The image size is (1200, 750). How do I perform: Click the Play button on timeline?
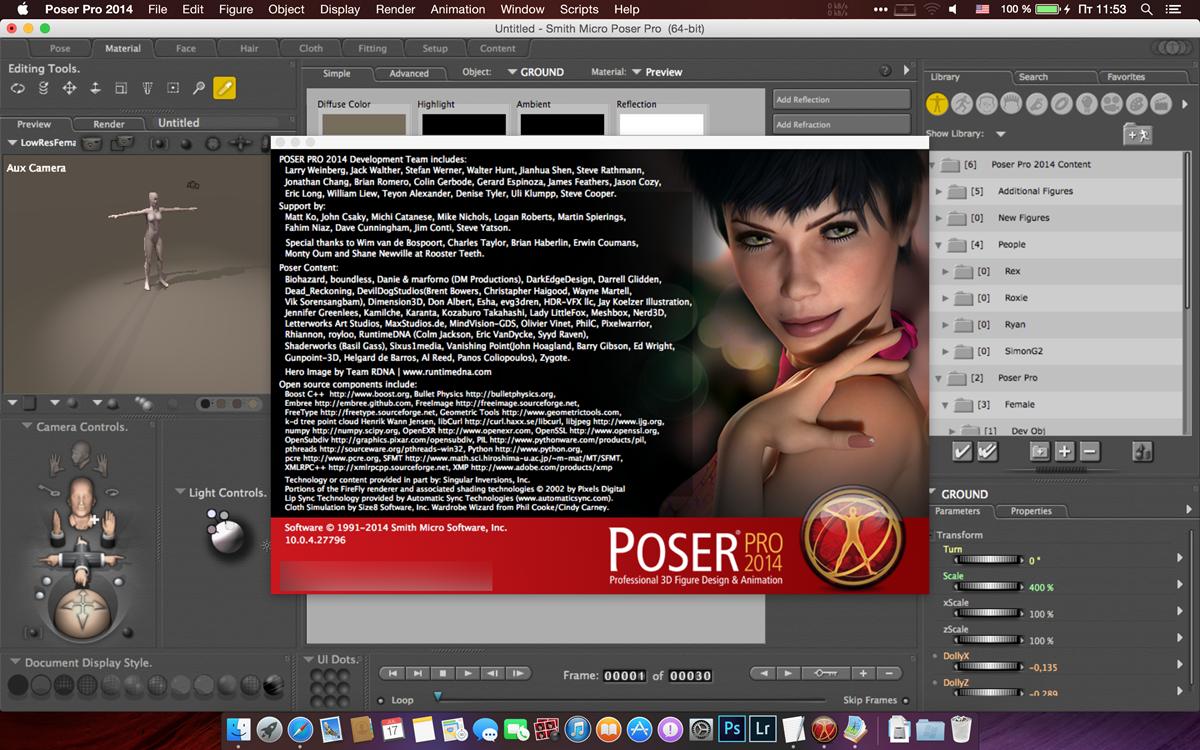click(x=469, y=674)
